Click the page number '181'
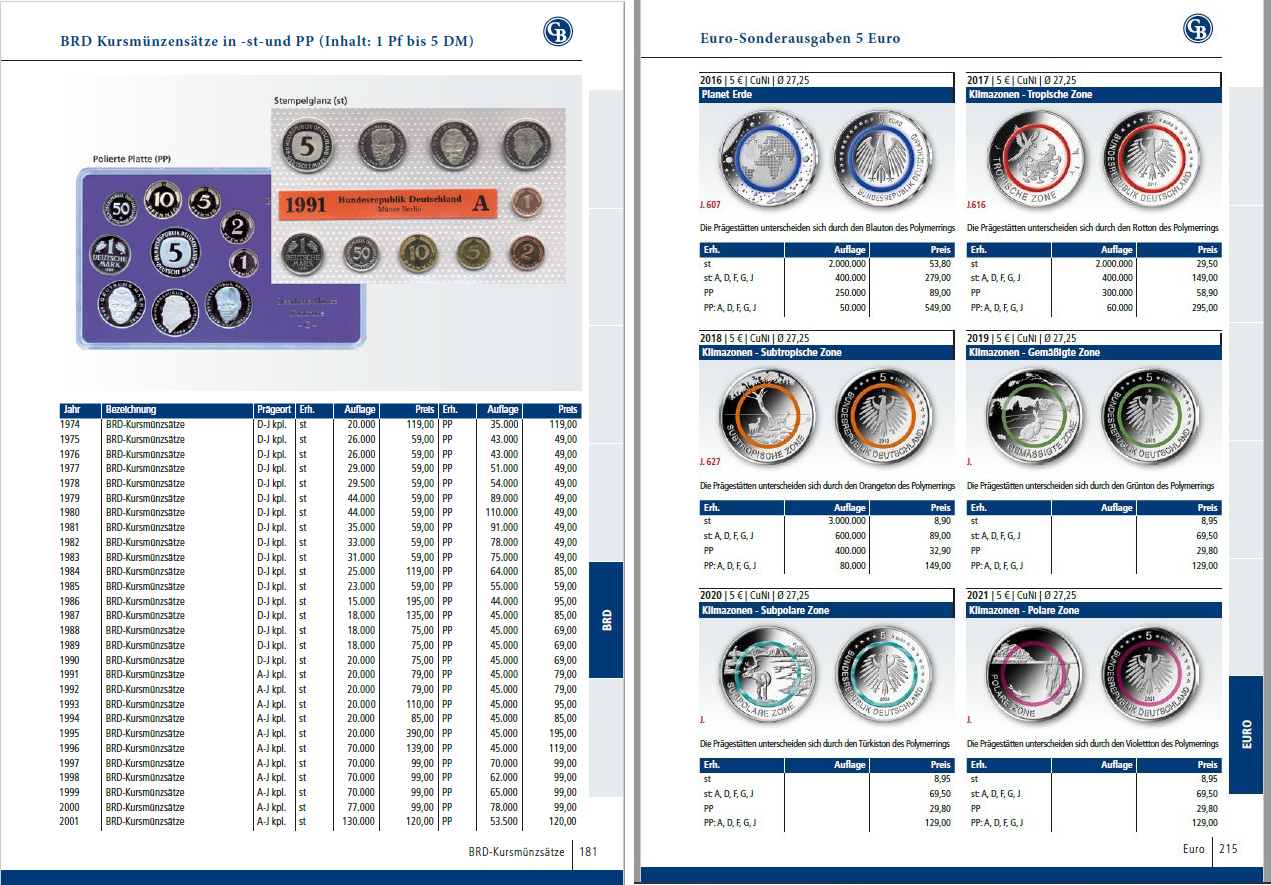Image resolution: width=1271 pixels, height=885 pixels. [x=589, y=852]
